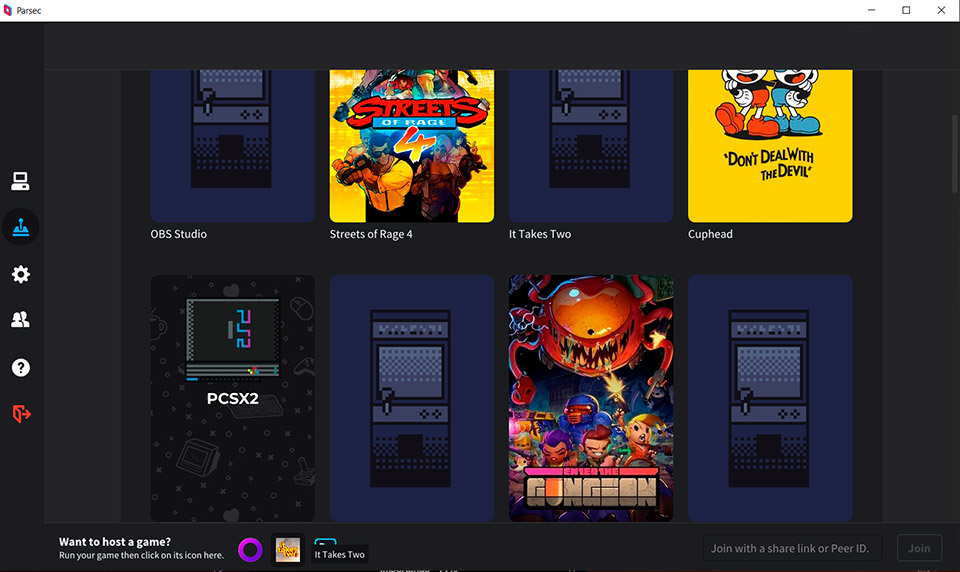
Task: Open Enter the Gungeon cover art
Action: coord(591,398)
